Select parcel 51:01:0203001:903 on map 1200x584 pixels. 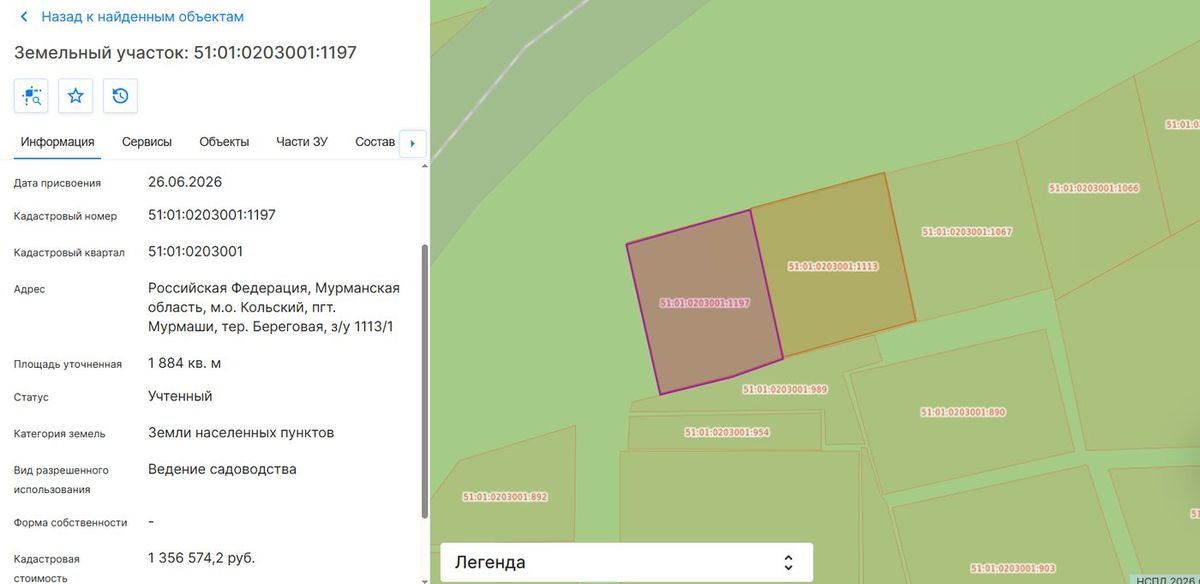click(1012, 567)
